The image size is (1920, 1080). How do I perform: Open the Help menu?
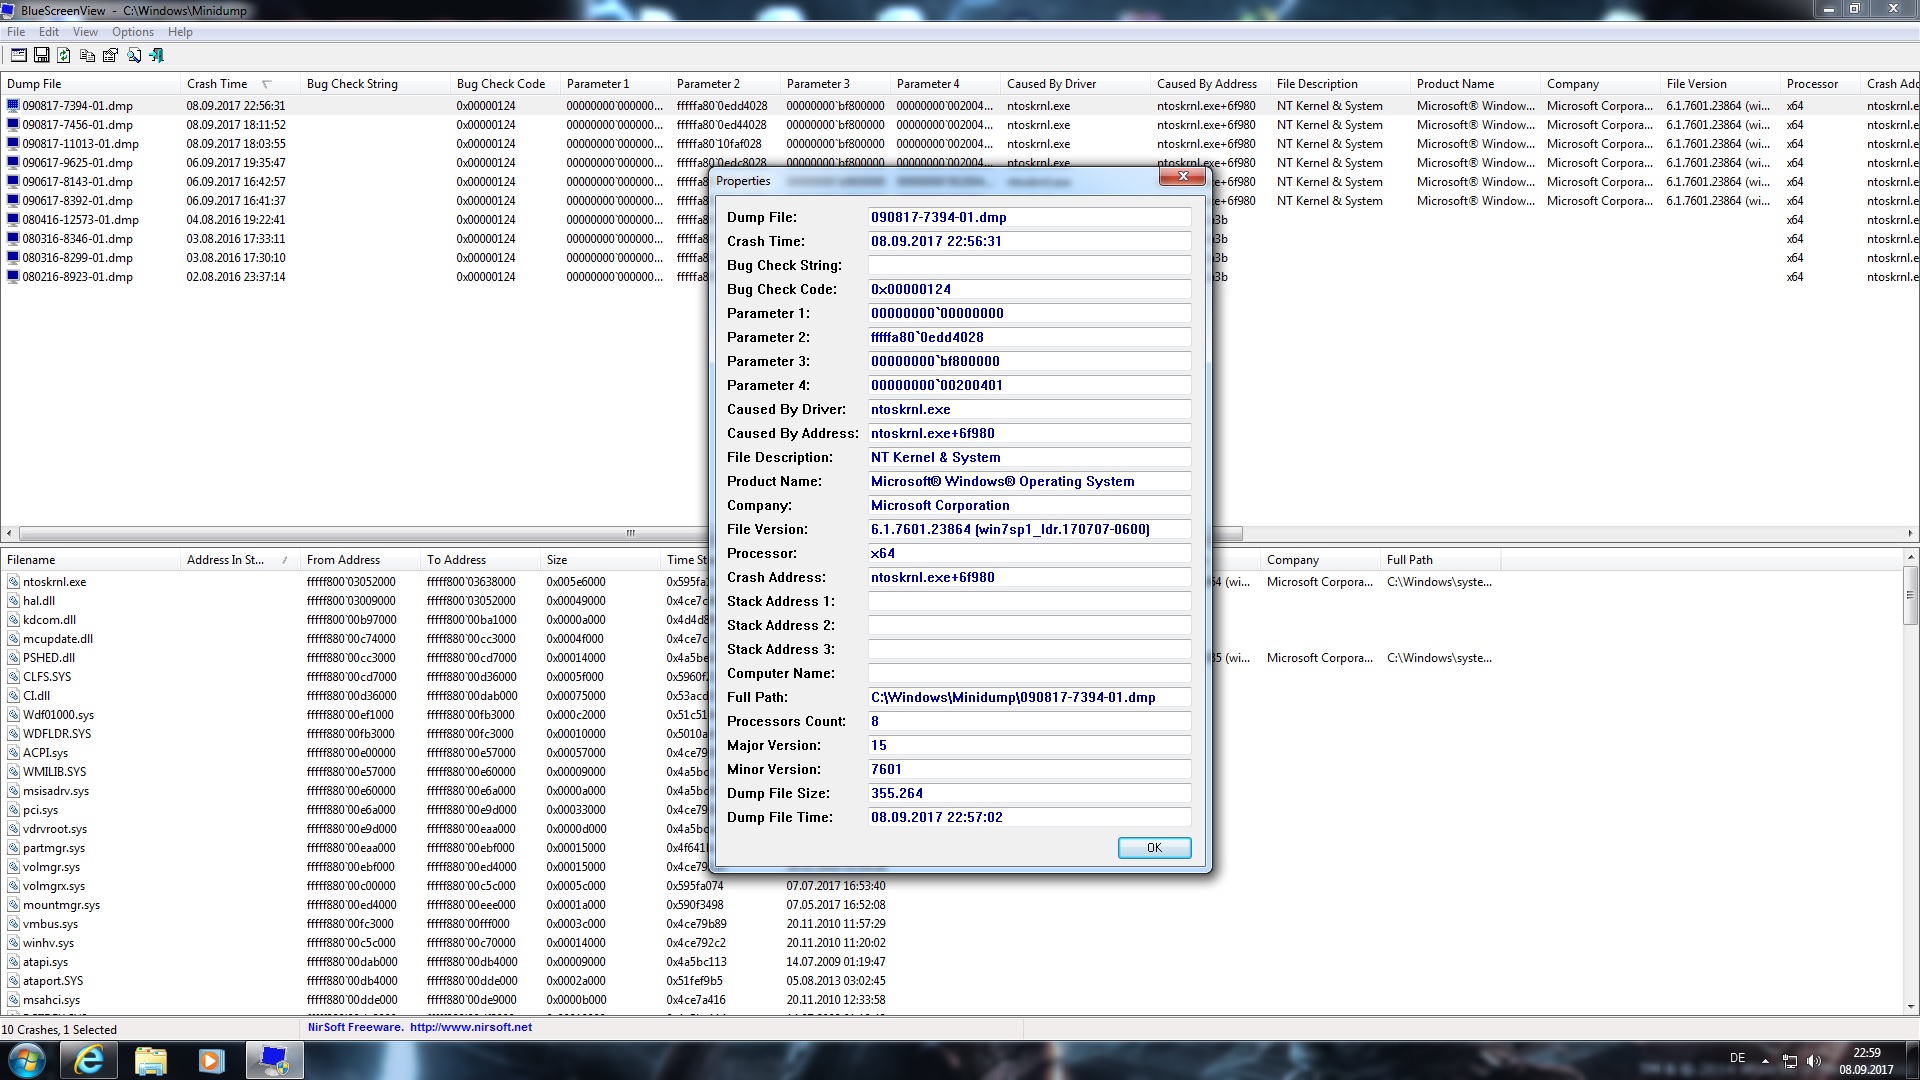(x=180, y=32)
